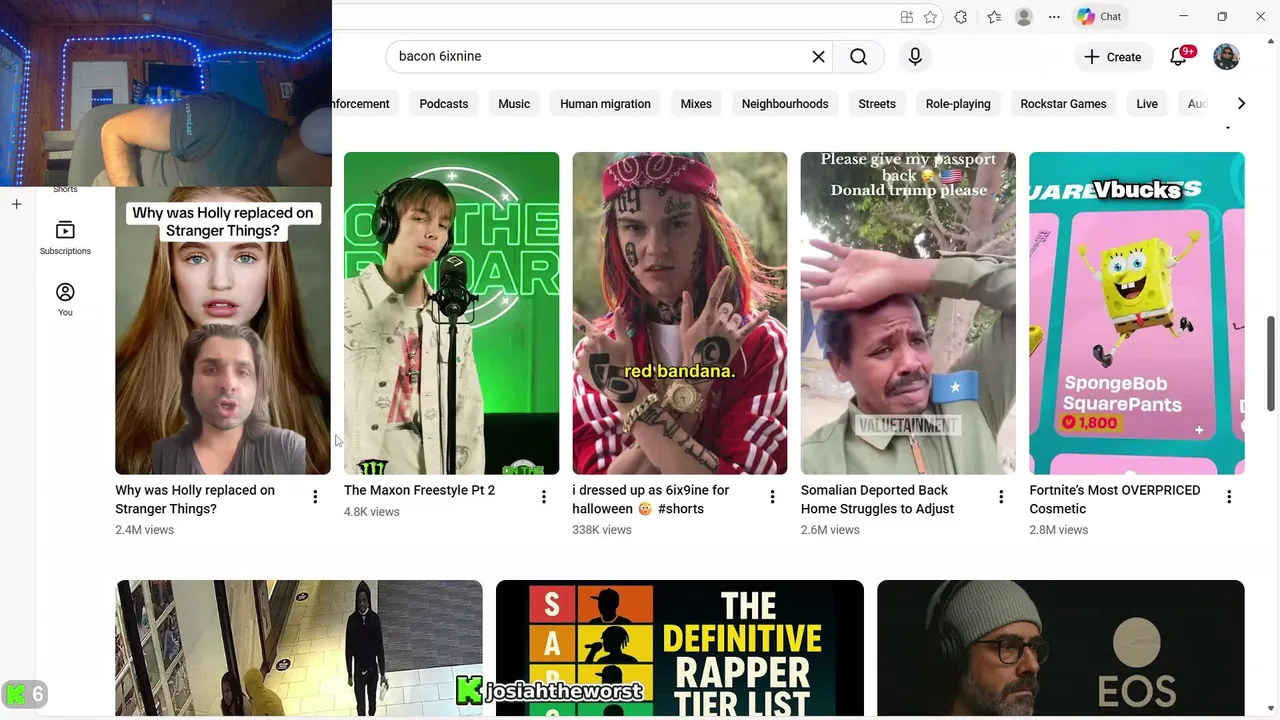Click the 338K views text
The width and height of the screenshot is (1280, 720).
602,530
